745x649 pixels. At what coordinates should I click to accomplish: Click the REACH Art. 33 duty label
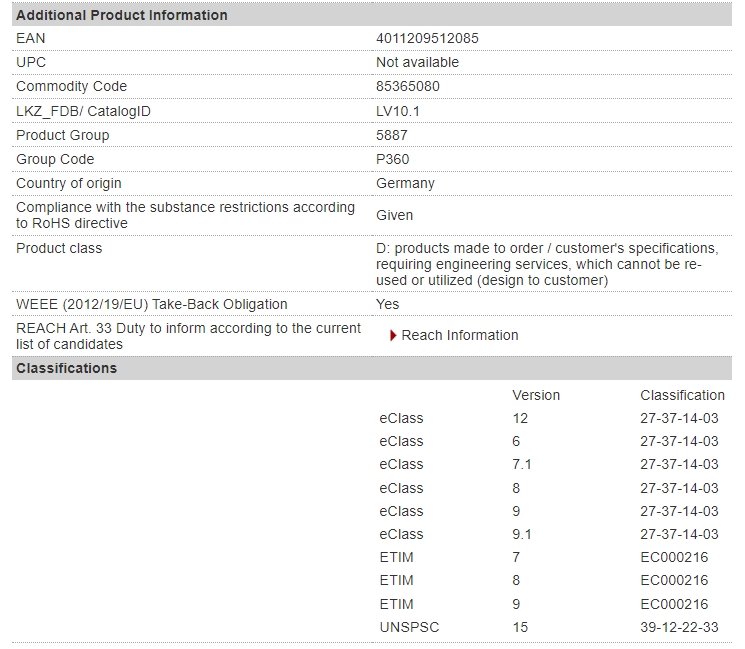[188, 336]
